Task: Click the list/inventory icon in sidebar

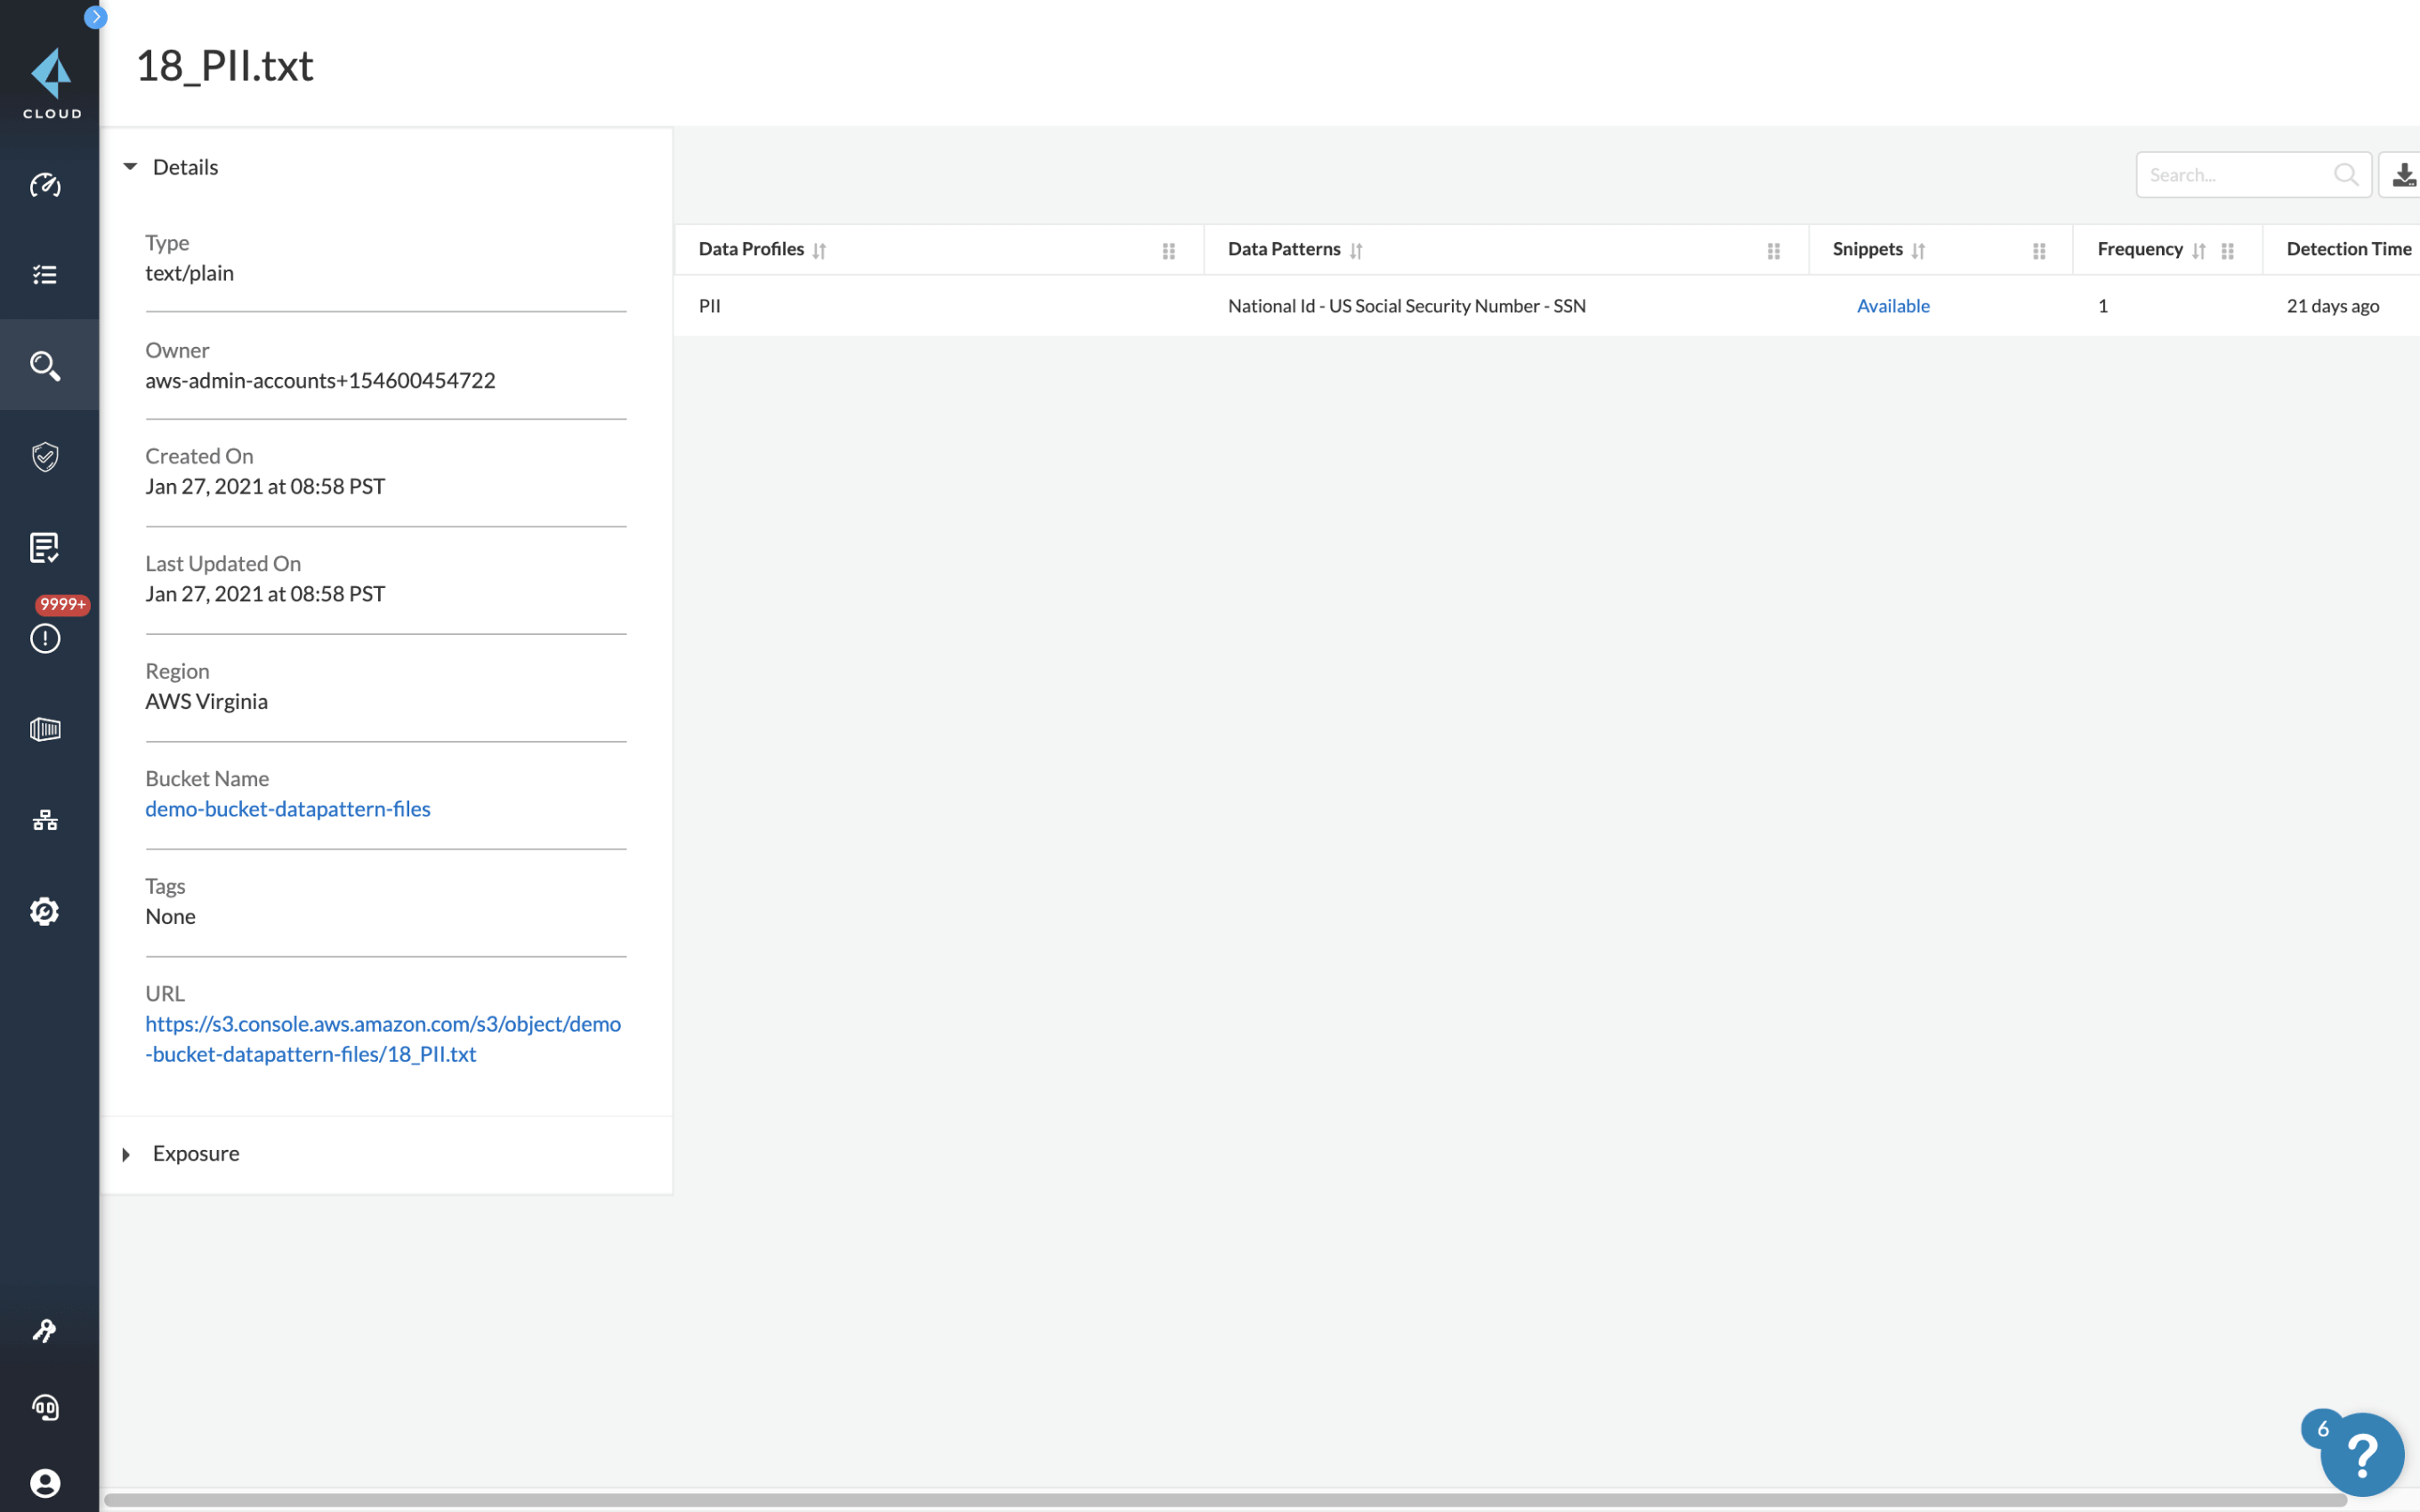Action: pos(47,275)
